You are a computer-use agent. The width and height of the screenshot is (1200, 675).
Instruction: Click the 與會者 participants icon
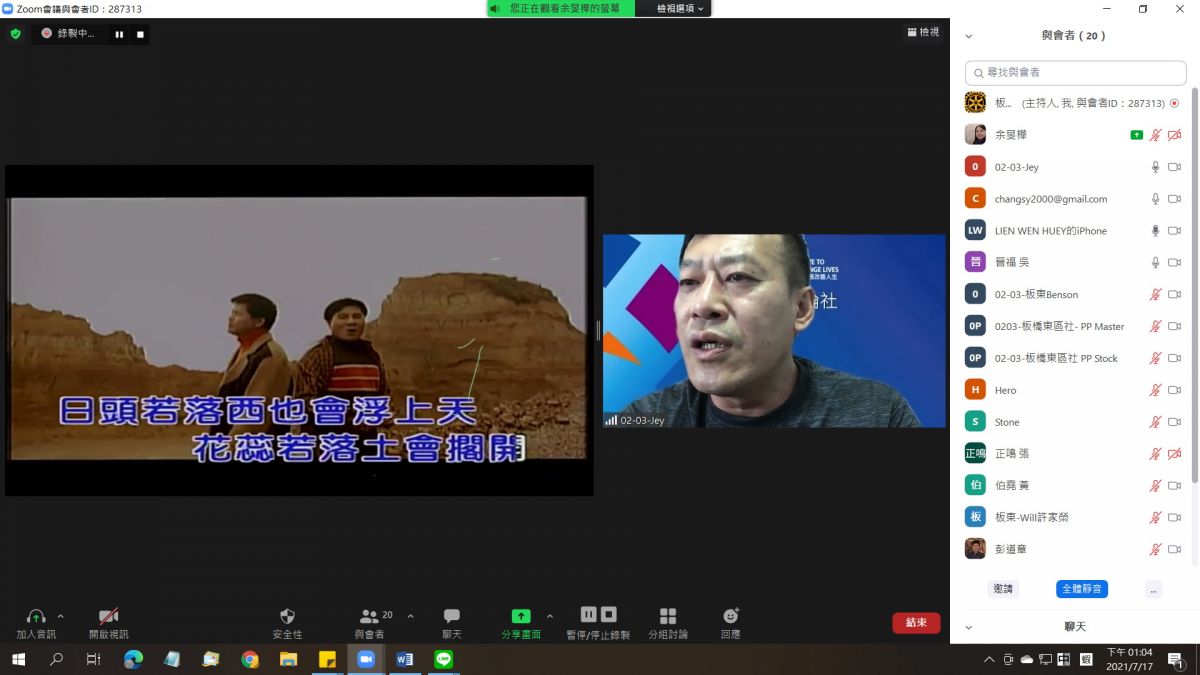tap(370, 616)
